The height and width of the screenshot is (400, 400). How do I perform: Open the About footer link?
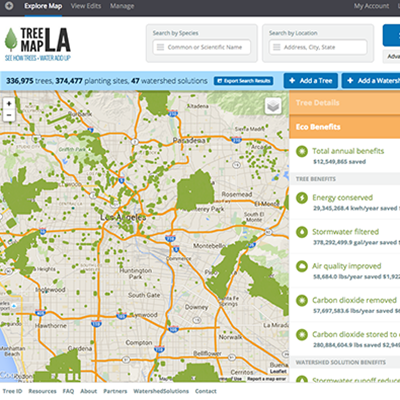click(89, 391)
